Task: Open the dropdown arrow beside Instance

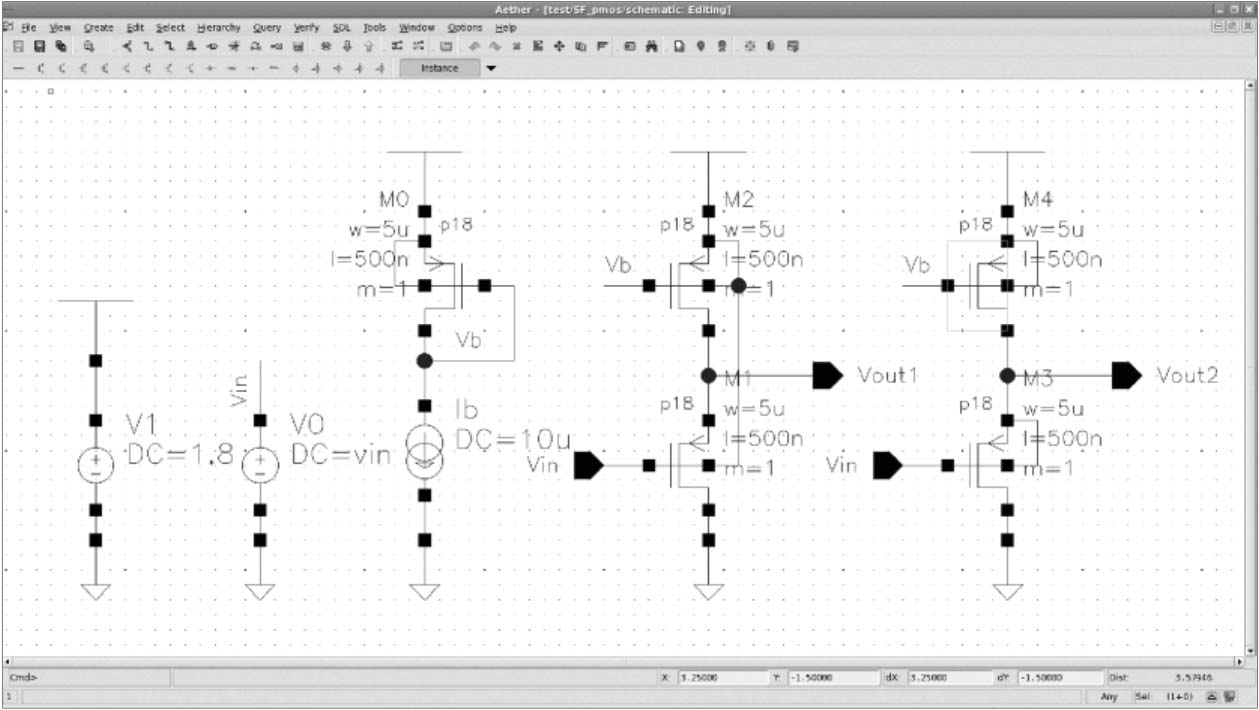Action: (x=490, y=68)
